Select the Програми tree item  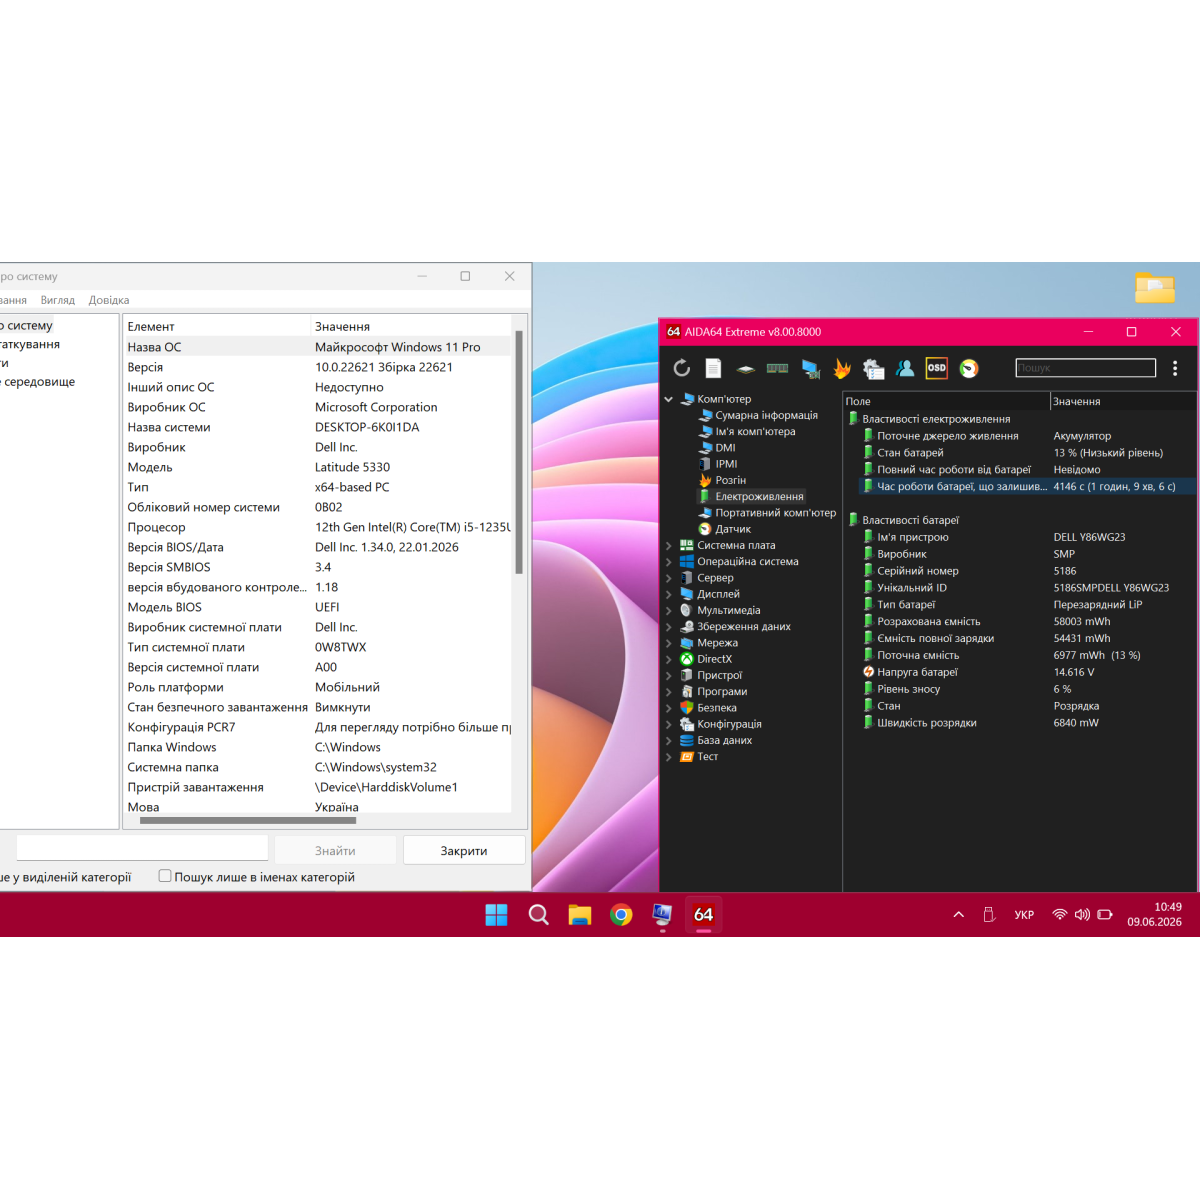tap(722, 692)
